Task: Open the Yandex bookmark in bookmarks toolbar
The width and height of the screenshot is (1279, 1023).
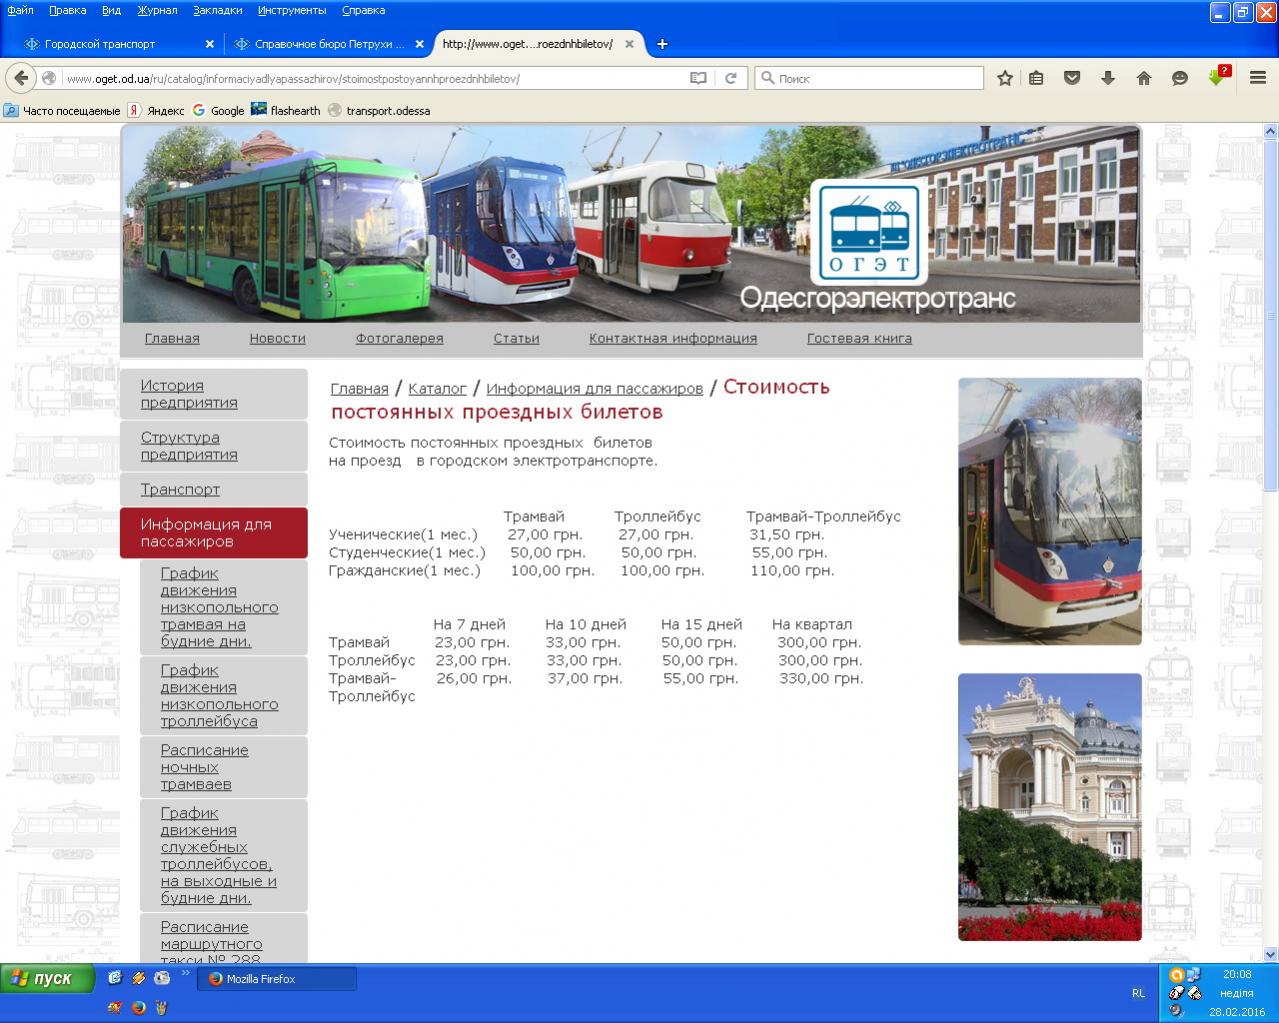Action: (x=157, y=110)
